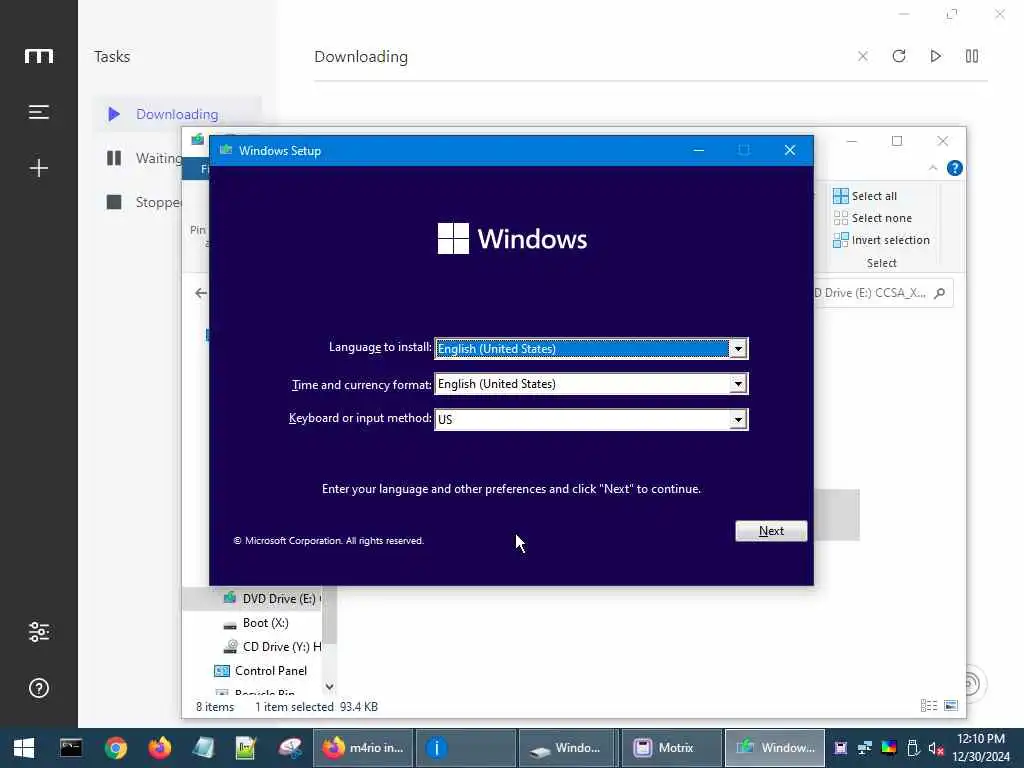The image size is (1024, 768).
Task: Open the network tray icon
Action: pyautogui.click(x=865, y=748)
